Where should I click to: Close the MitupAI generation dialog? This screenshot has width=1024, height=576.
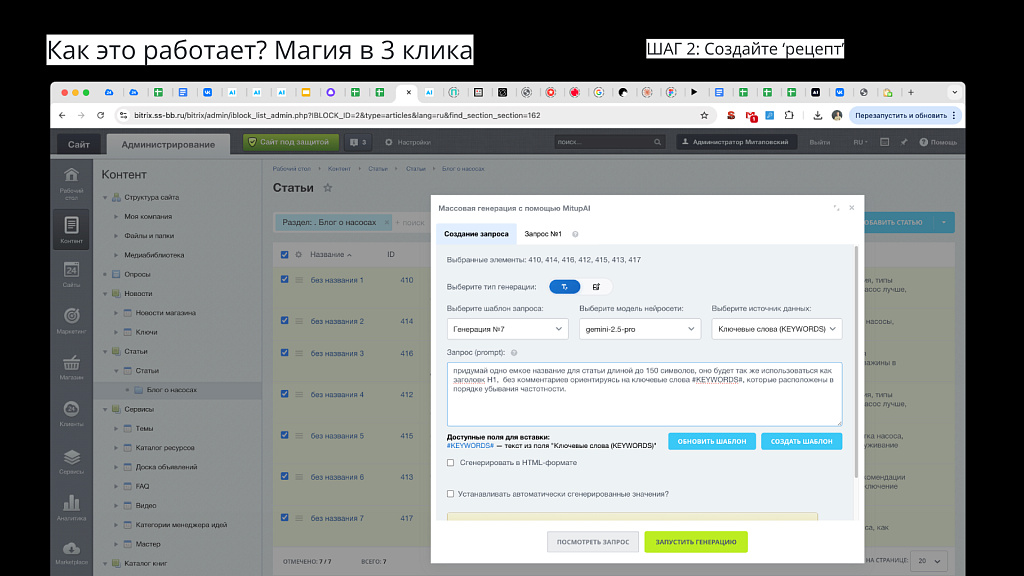coord(852,208)
